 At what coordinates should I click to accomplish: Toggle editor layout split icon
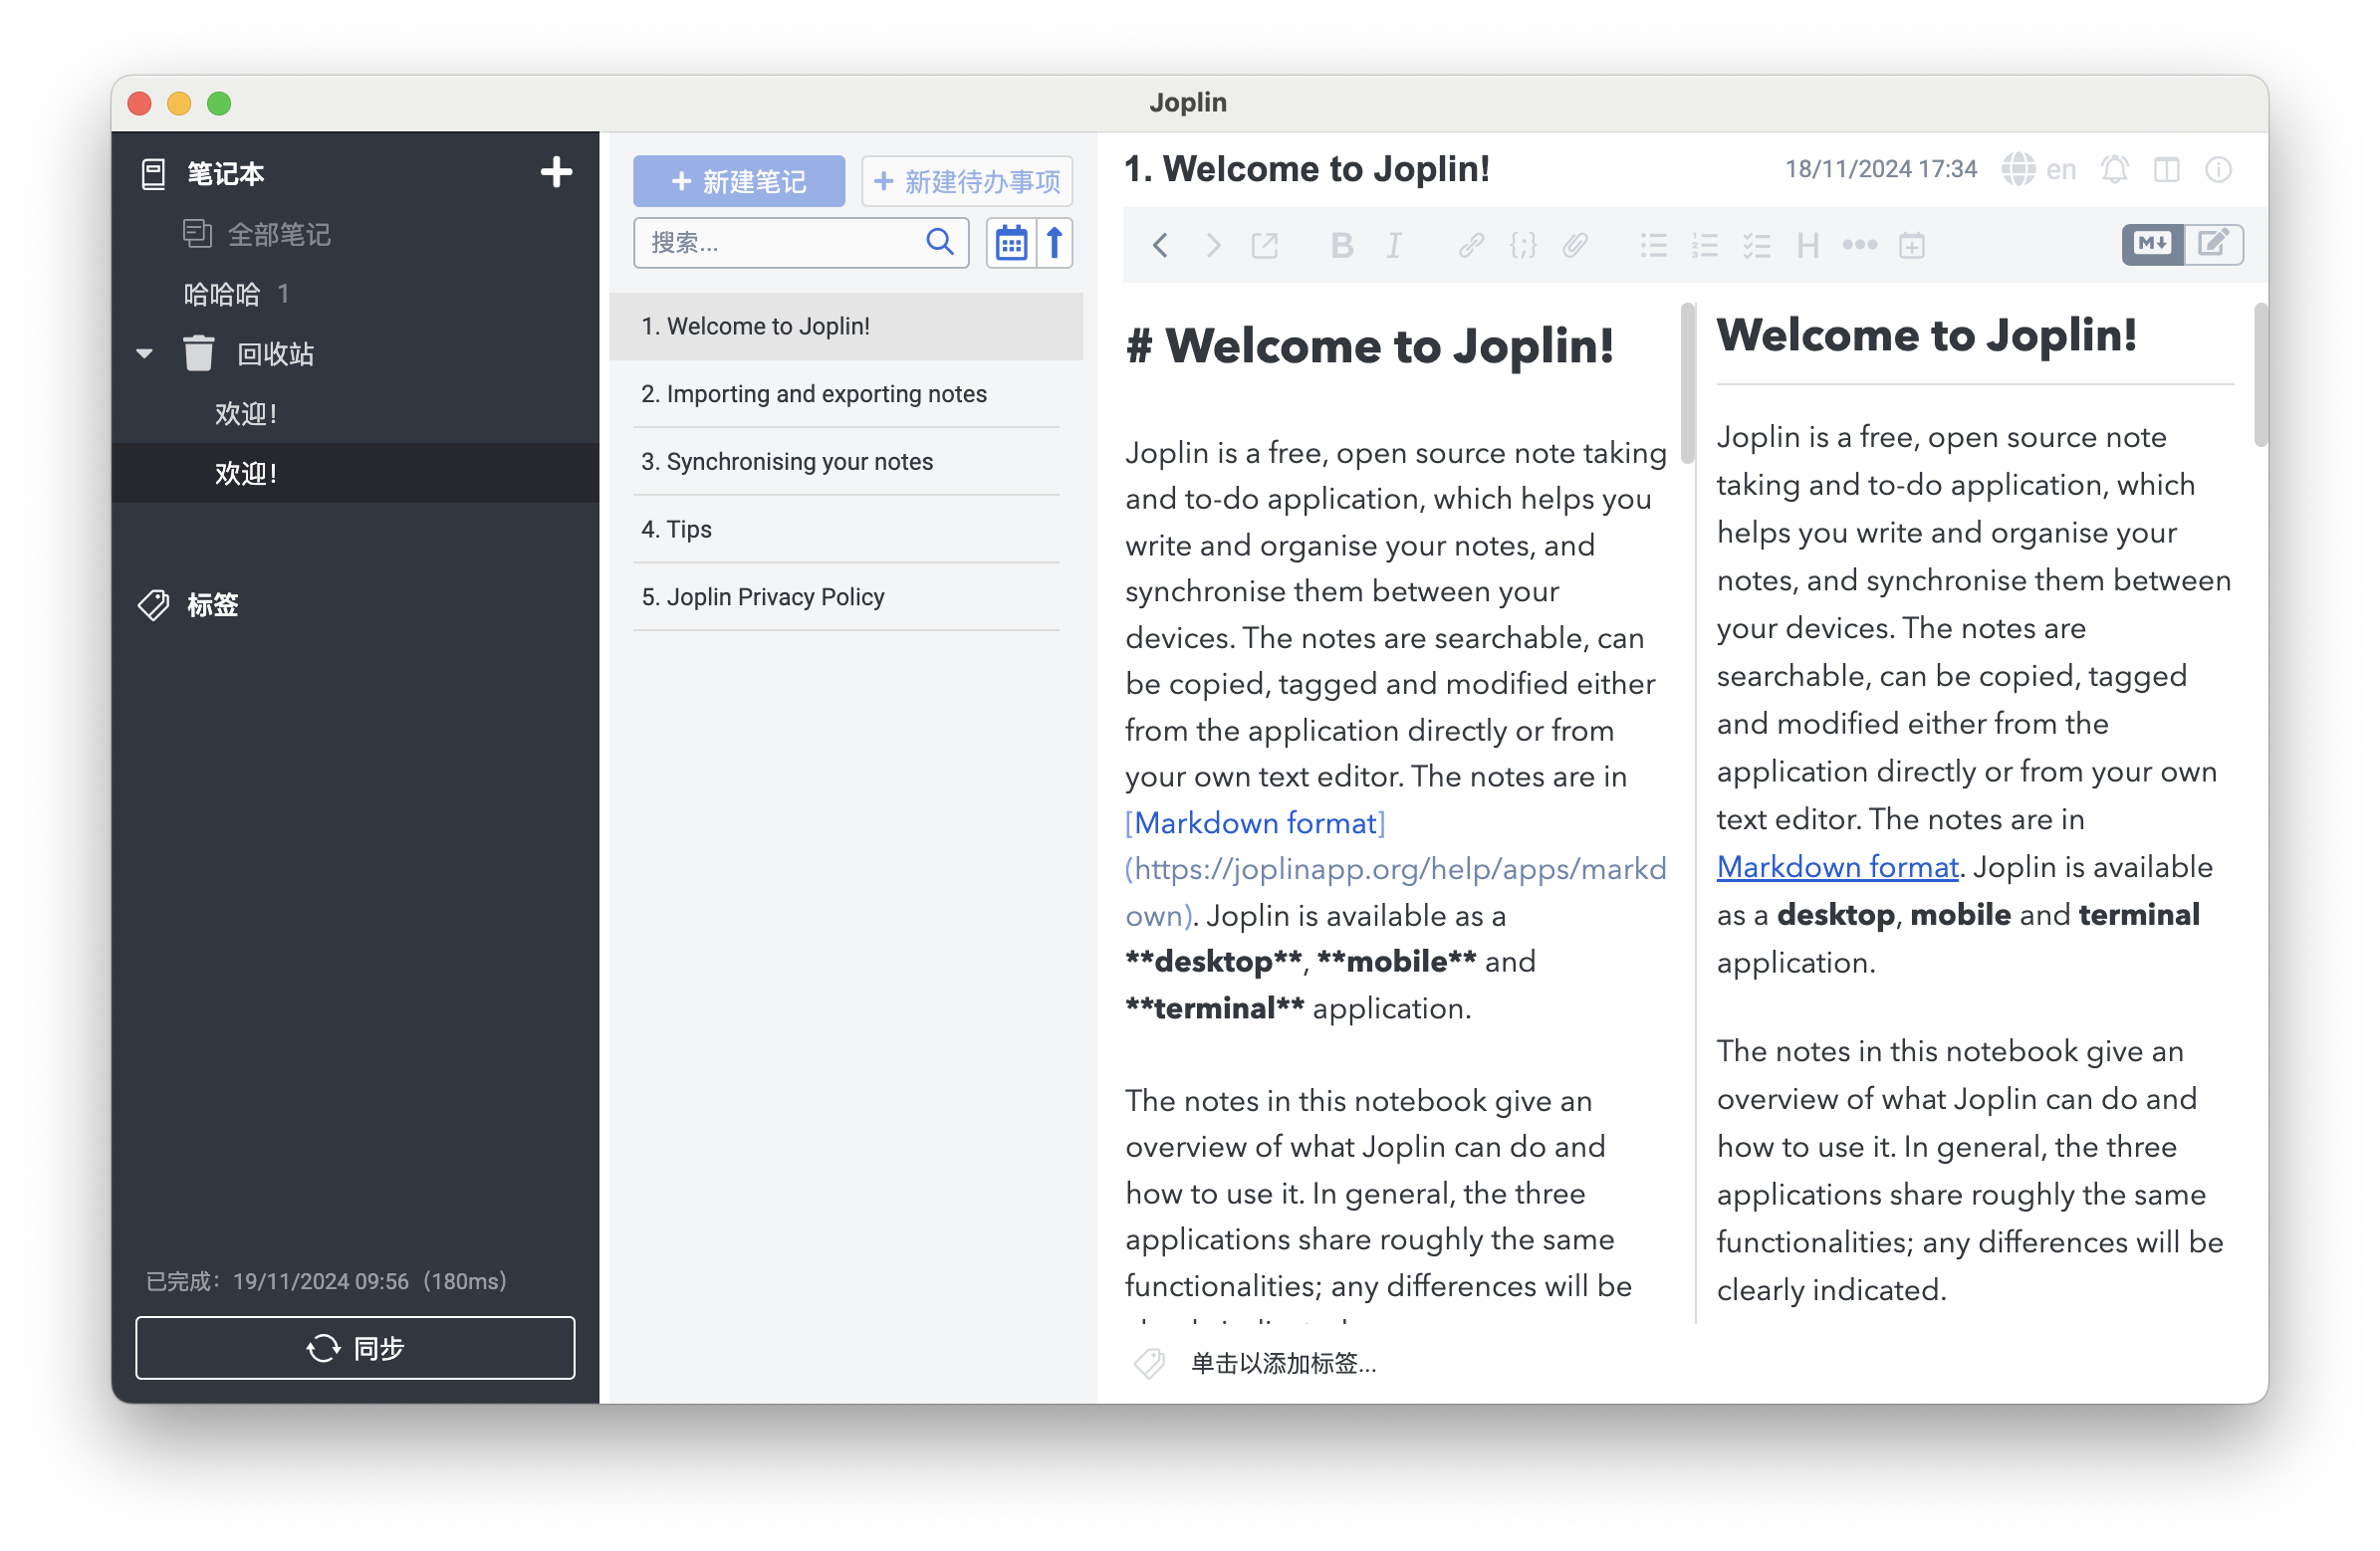[2166, 169]
